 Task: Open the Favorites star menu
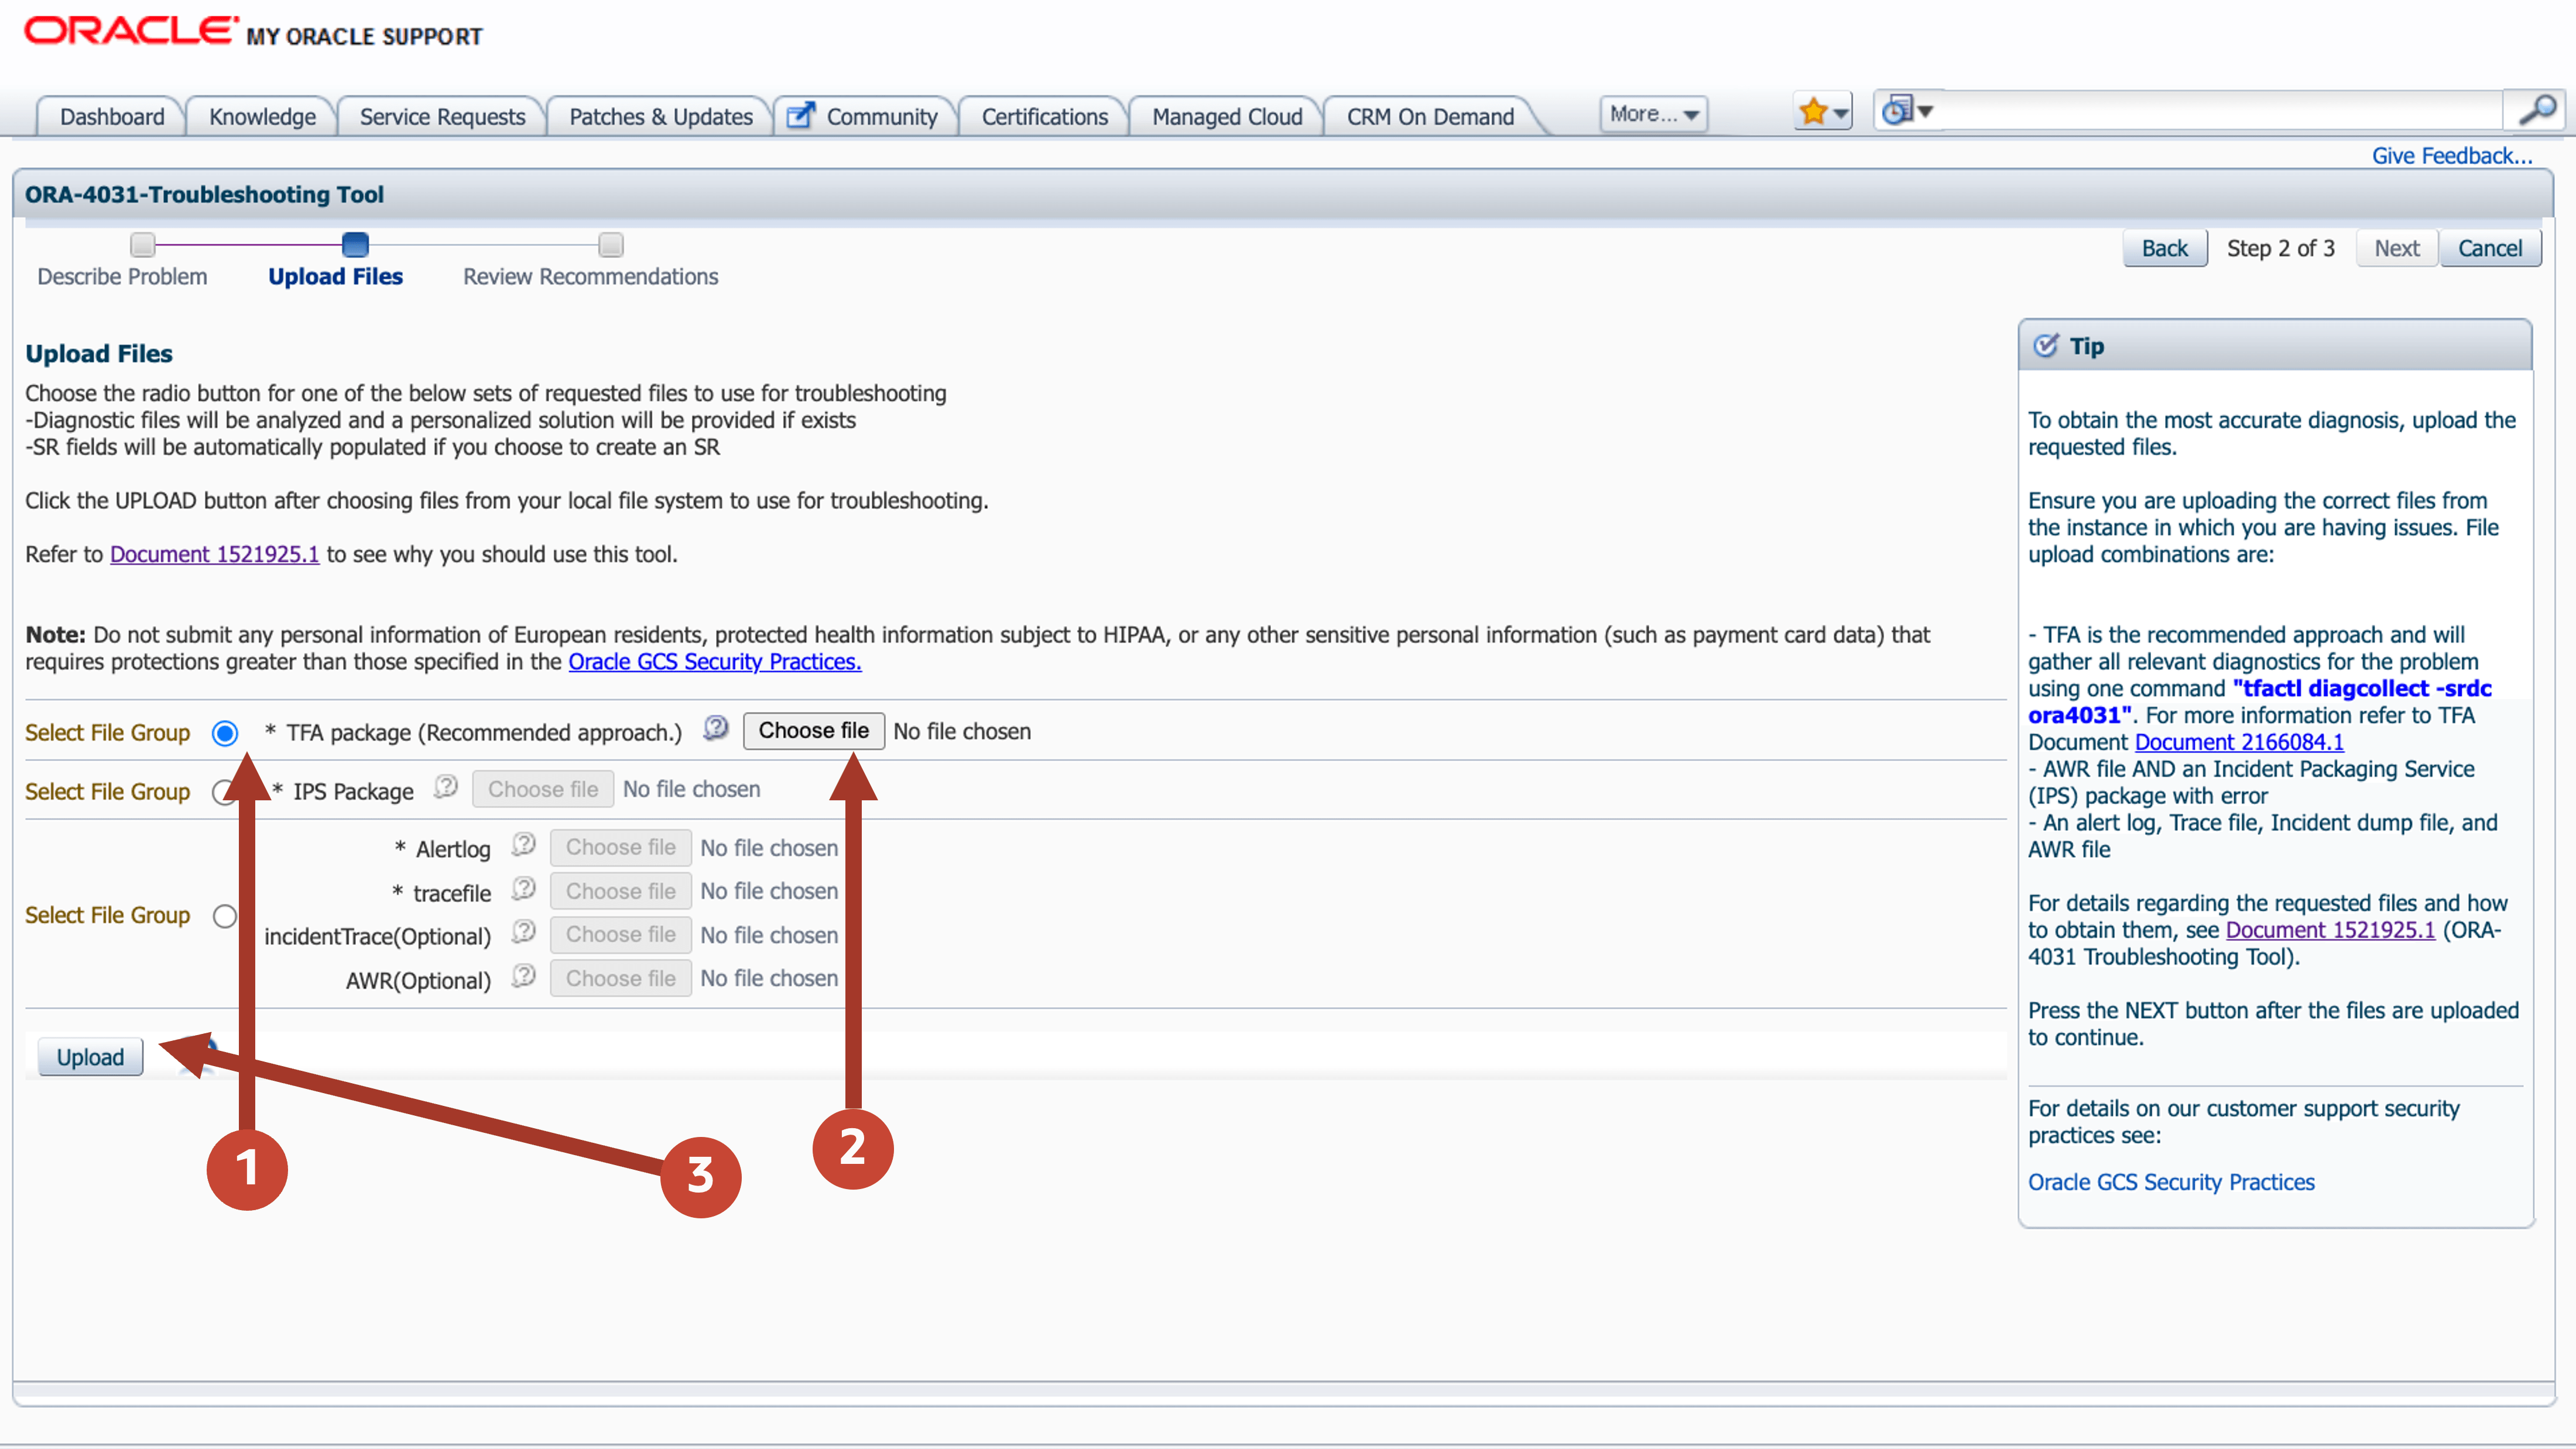(x=1822, y=112)
